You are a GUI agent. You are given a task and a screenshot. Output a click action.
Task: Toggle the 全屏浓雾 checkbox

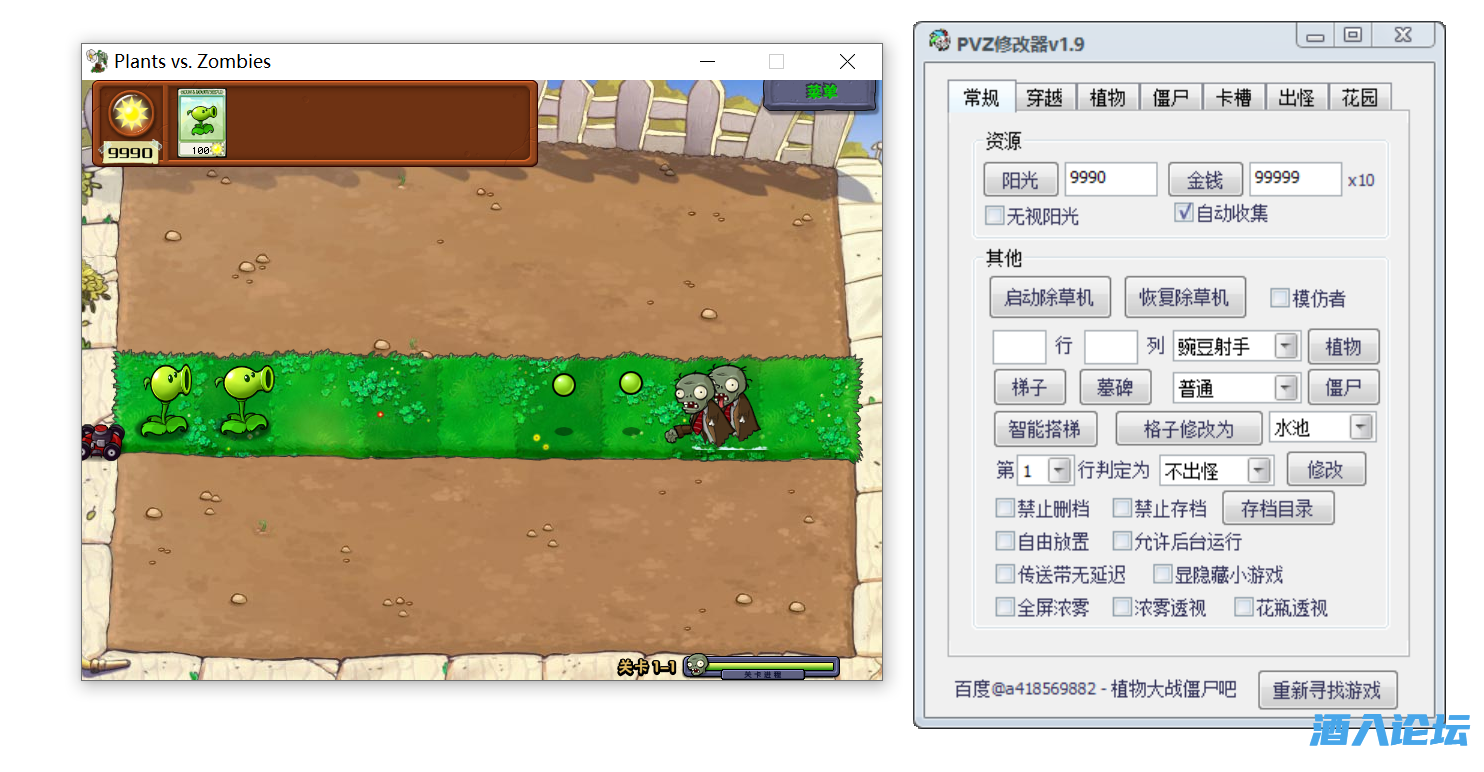point(1005,607)
